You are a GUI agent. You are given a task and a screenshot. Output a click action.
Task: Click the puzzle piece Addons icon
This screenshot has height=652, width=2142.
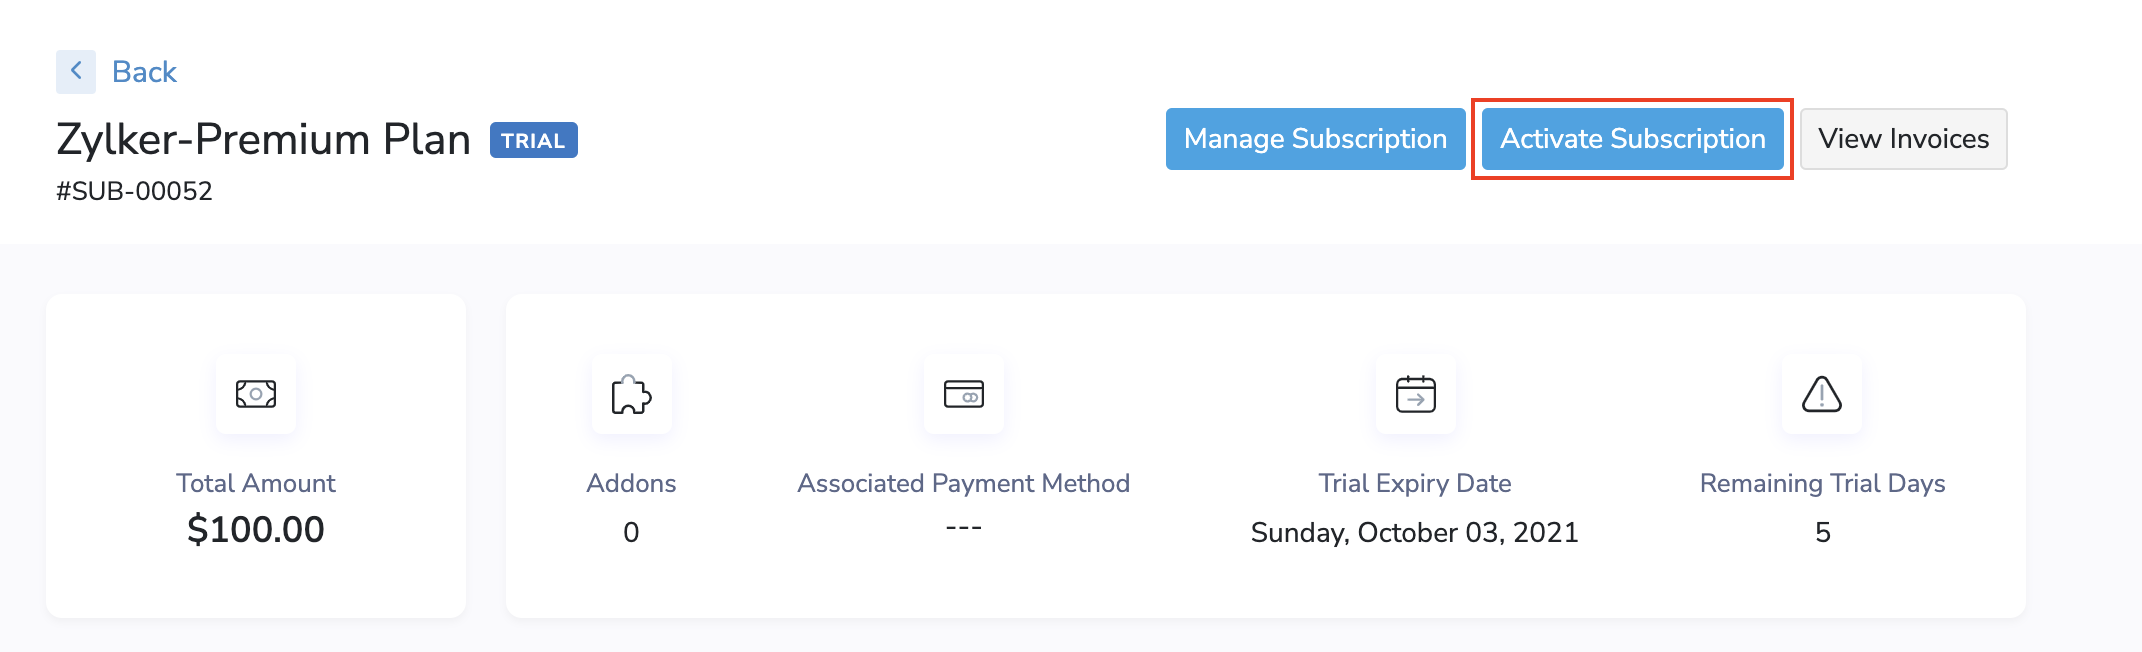coord(631,395)
